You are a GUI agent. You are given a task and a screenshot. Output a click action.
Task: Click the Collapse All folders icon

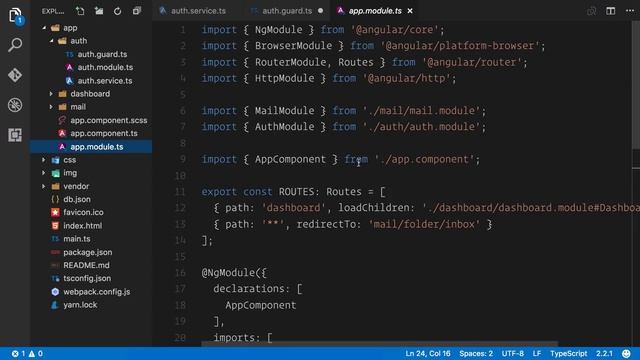[x=137, y=11]
